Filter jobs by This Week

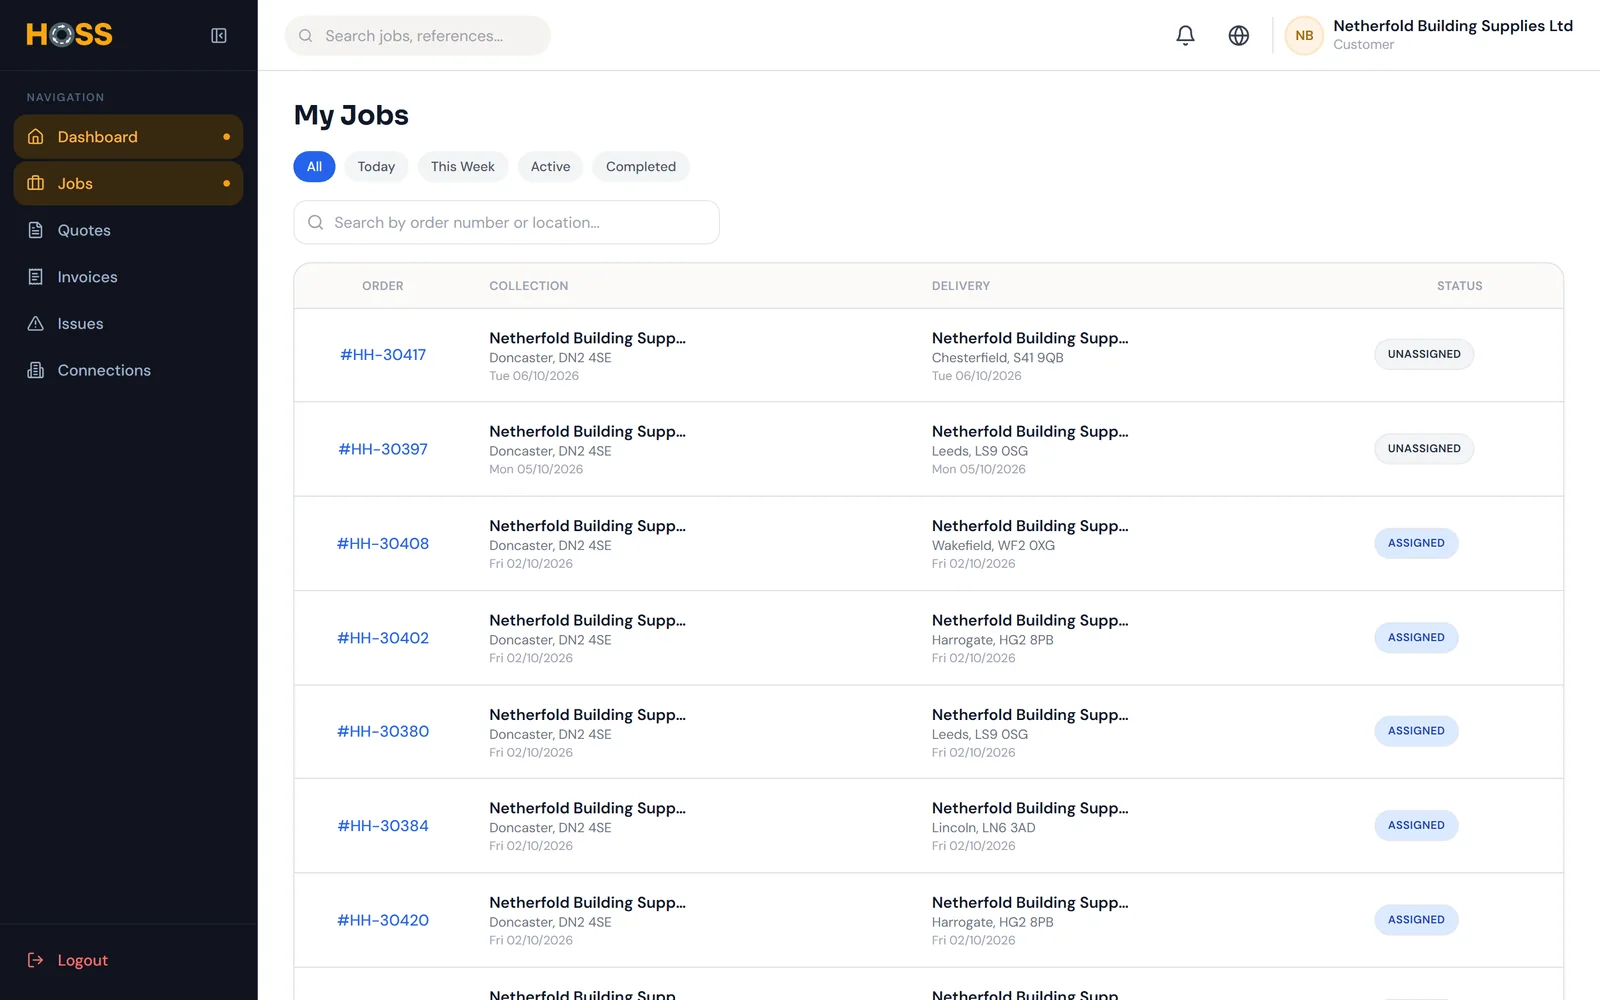point(463,167)
